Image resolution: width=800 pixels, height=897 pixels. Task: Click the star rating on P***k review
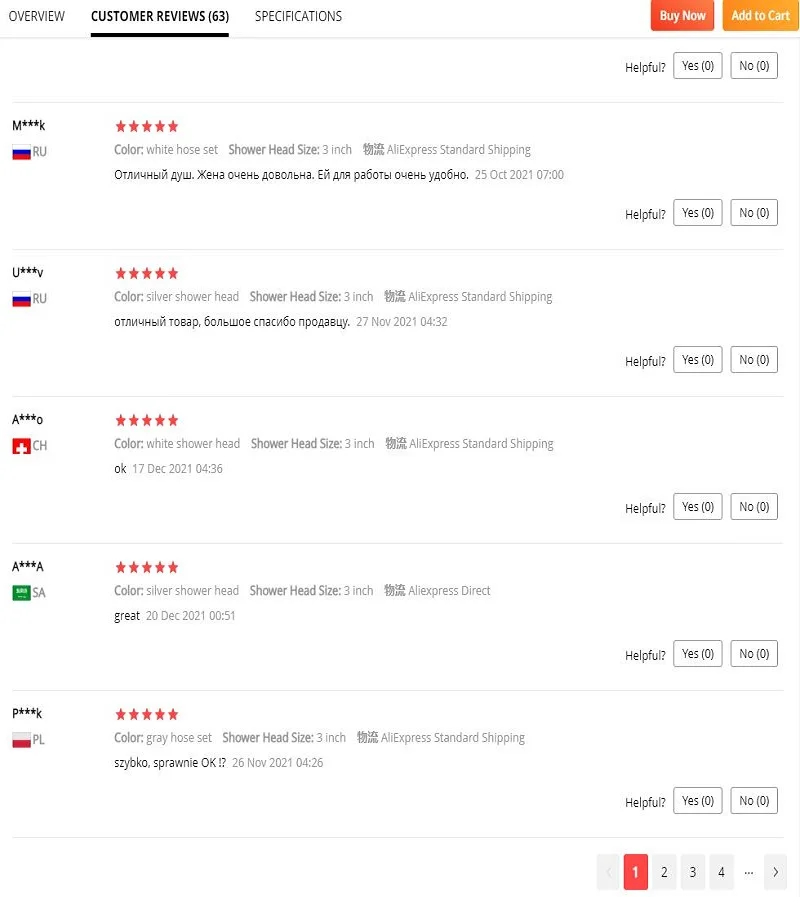point(146,714)
